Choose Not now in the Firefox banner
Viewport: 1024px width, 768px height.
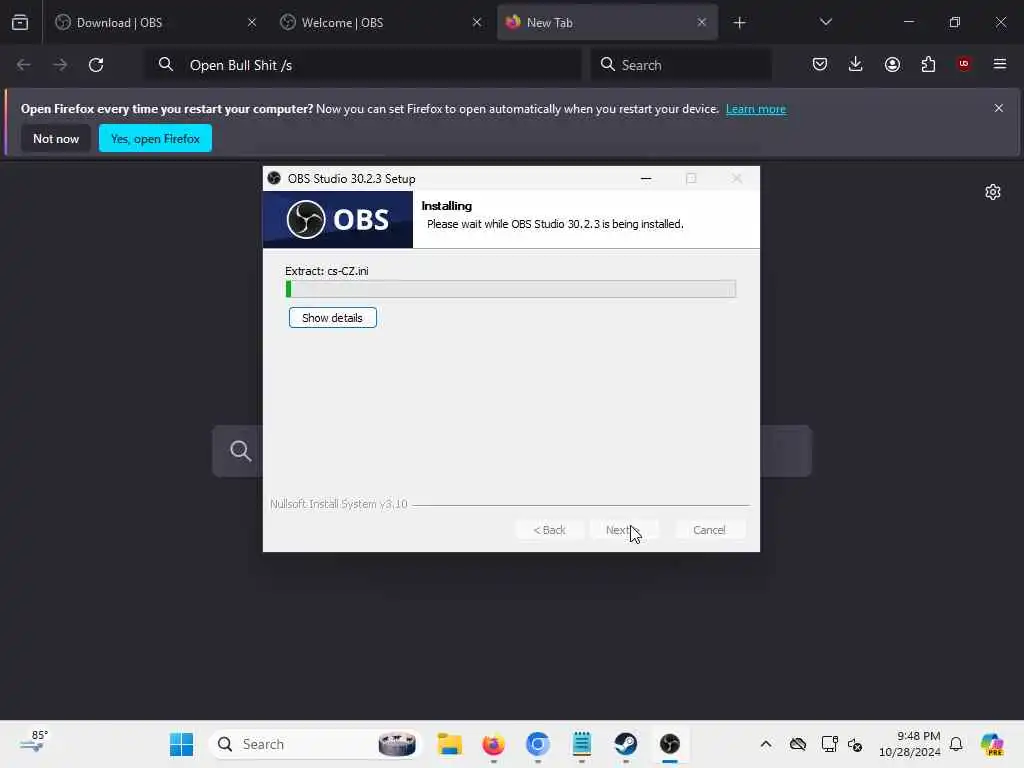tap(56, 138)
